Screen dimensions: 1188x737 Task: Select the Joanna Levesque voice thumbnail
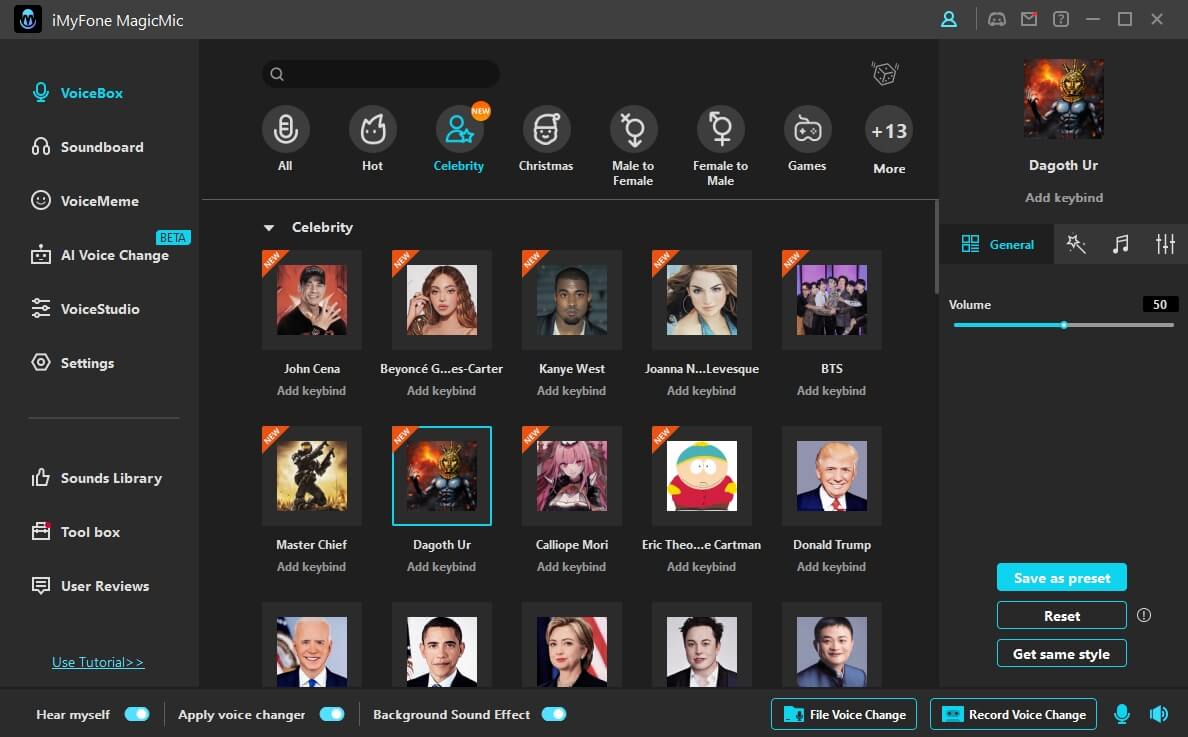pyautogui.click(x=702, y=299)
